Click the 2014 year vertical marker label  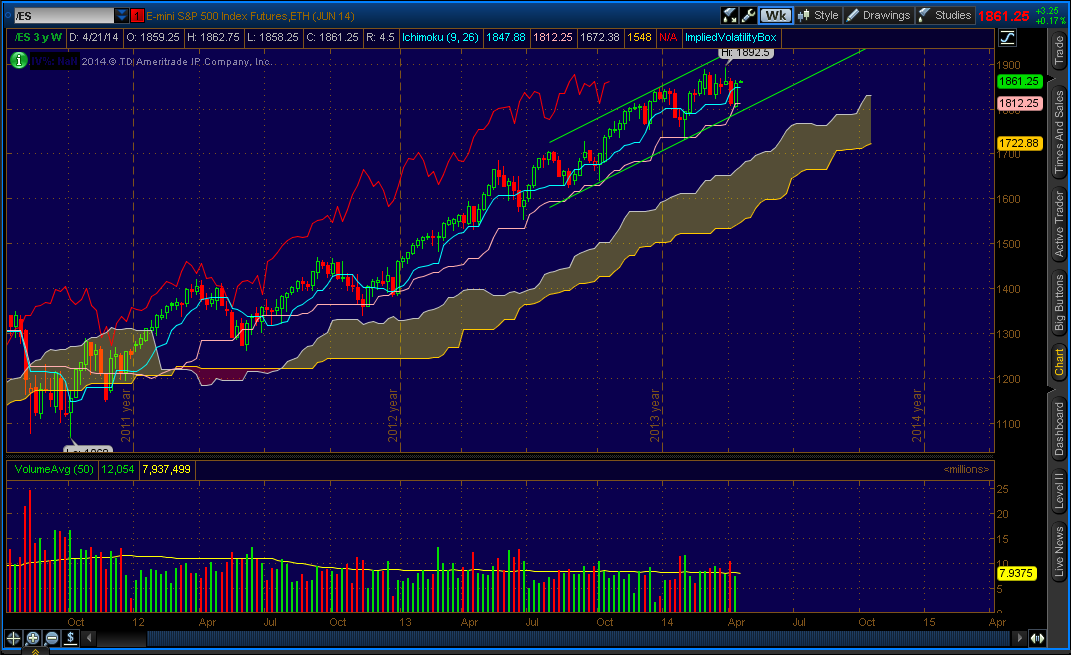(917, 416)
